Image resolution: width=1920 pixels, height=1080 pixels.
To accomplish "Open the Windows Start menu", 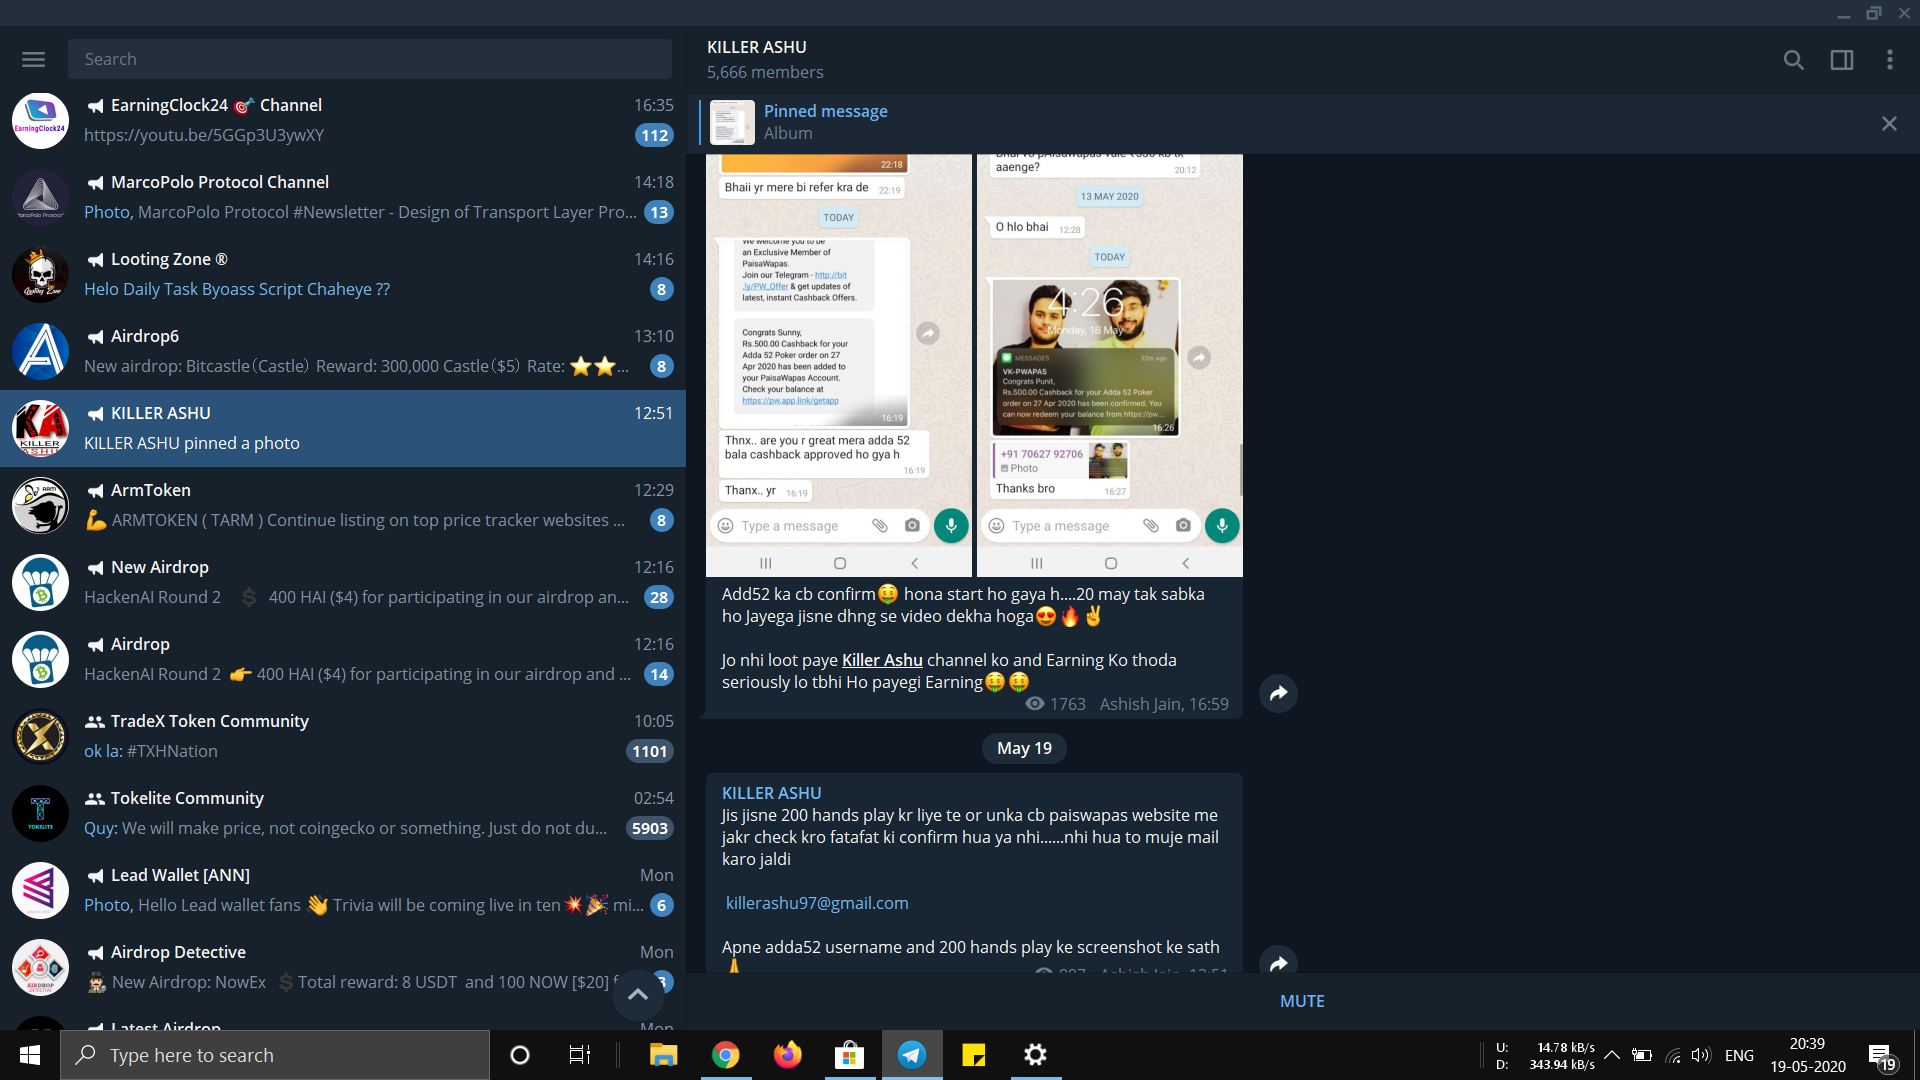I will [x=30, y=1055].
